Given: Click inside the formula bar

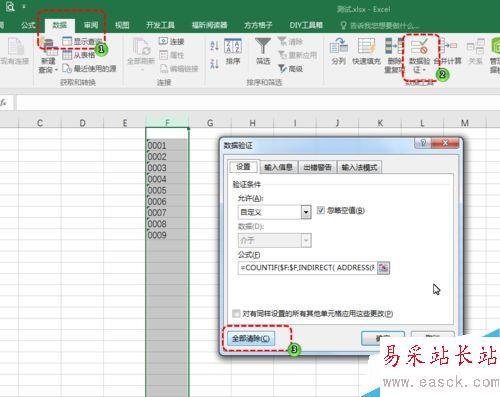Looking at the screenshot, I should [x=258, y=103].
